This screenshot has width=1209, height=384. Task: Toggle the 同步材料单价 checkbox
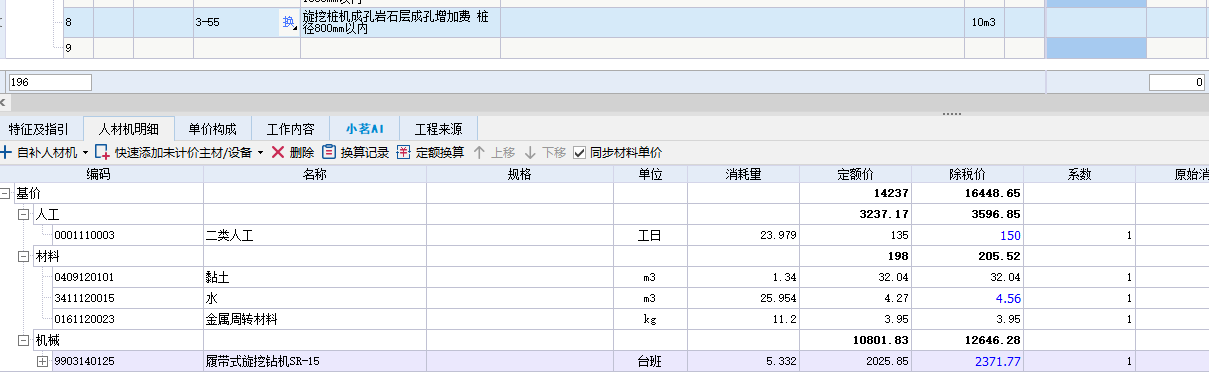coord(580,153)
